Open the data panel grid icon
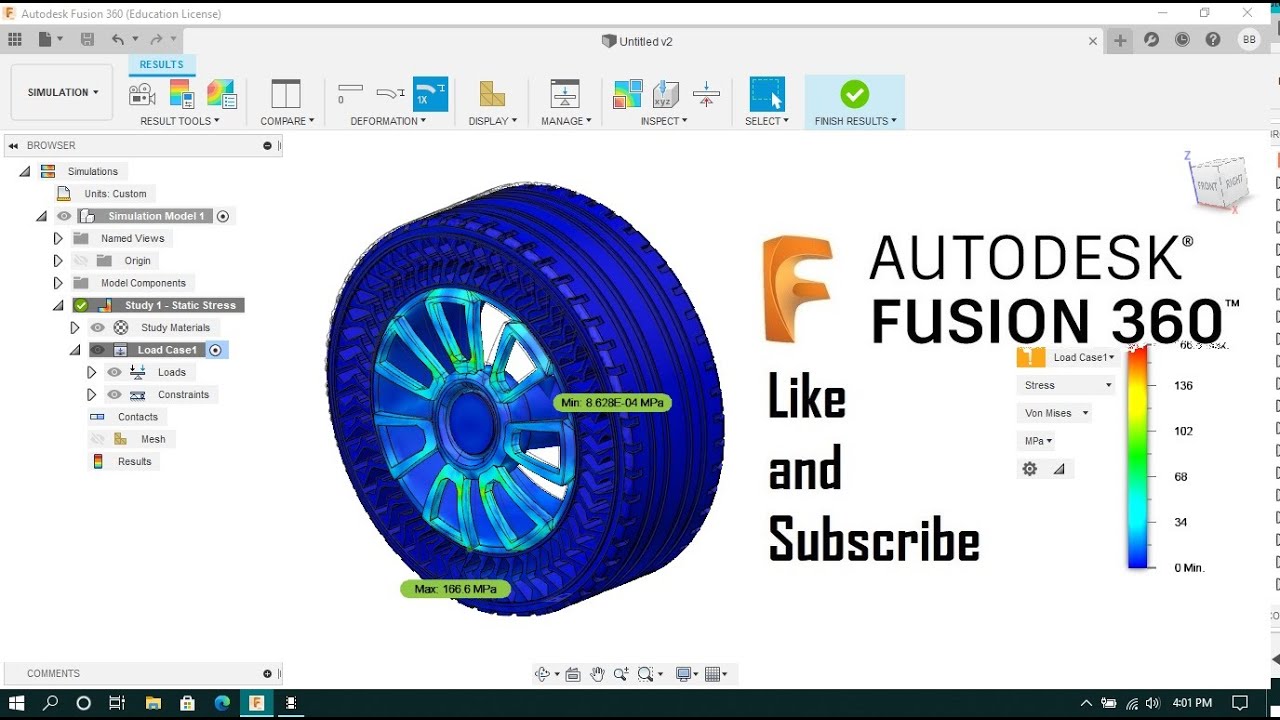This screenshot has width=1280, height=720. (15, 40)
